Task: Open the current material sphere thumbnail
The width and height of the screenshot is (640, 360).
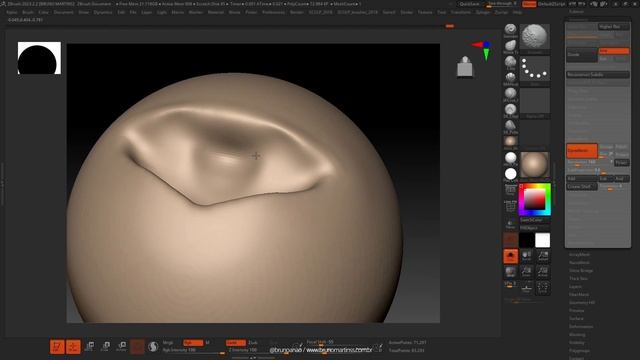Action: coord(535,165)
